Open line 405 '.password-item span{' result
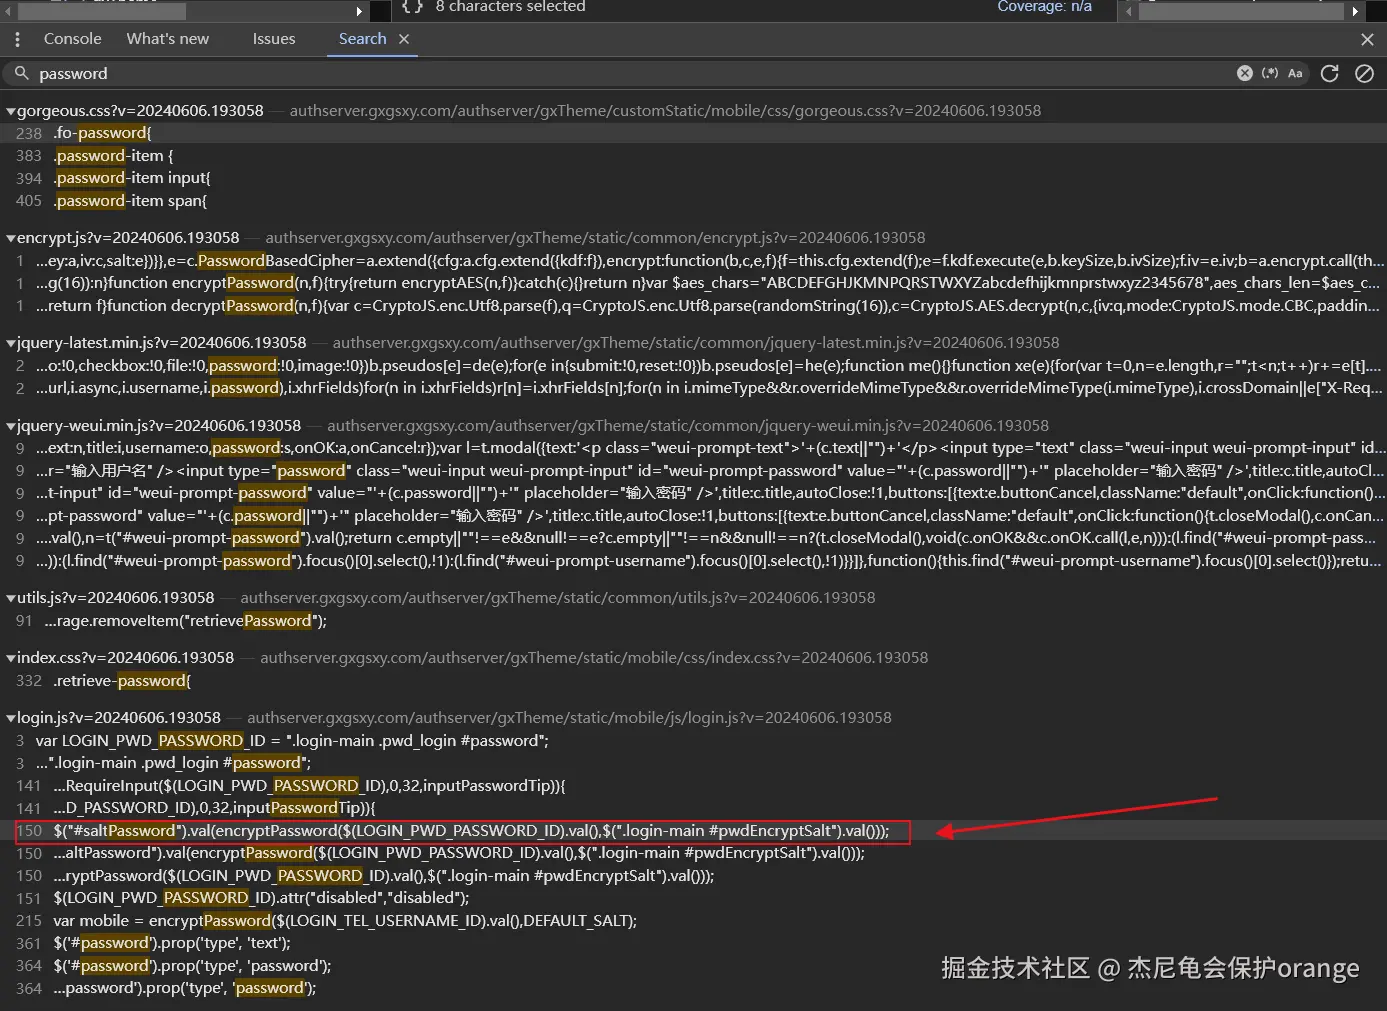Viewport: 1387px width, 1011px height. 693,201
